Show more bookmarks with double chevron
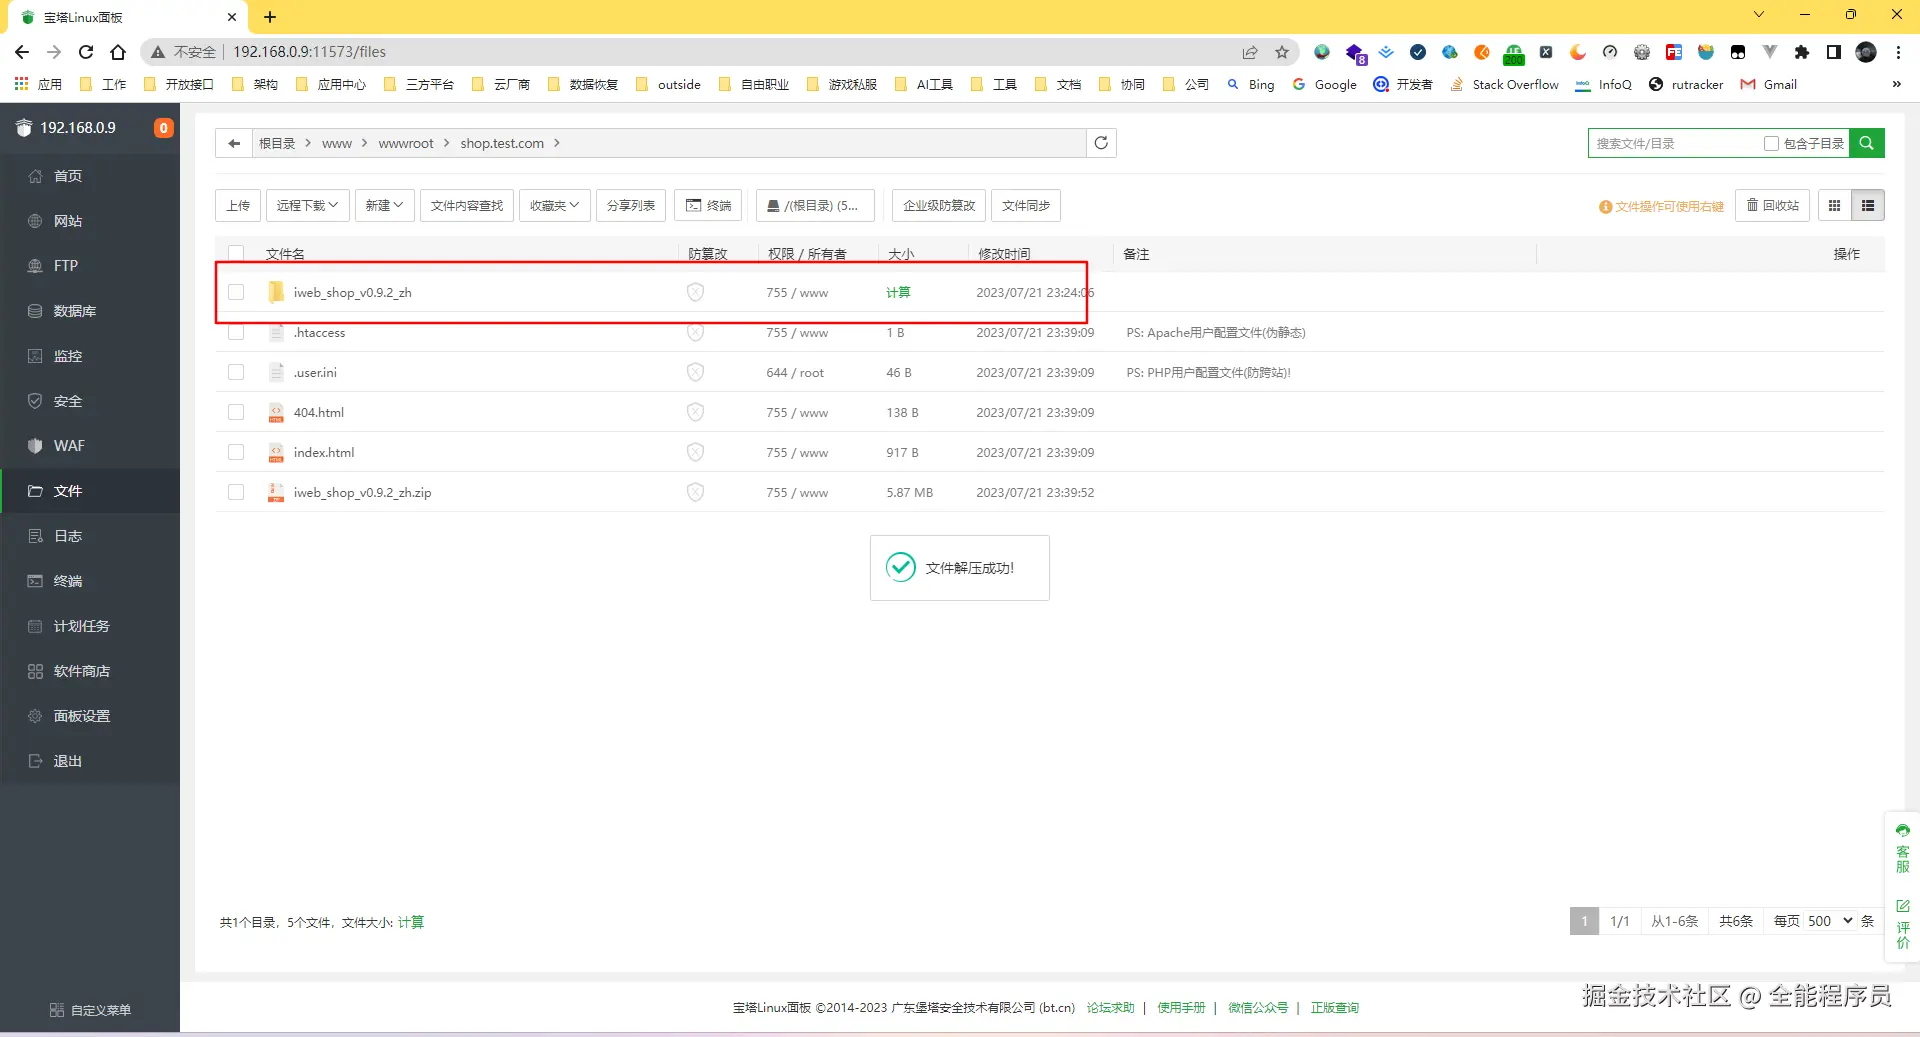1920x1037 pixels. pyautogui.click(x=1896, y=84)
